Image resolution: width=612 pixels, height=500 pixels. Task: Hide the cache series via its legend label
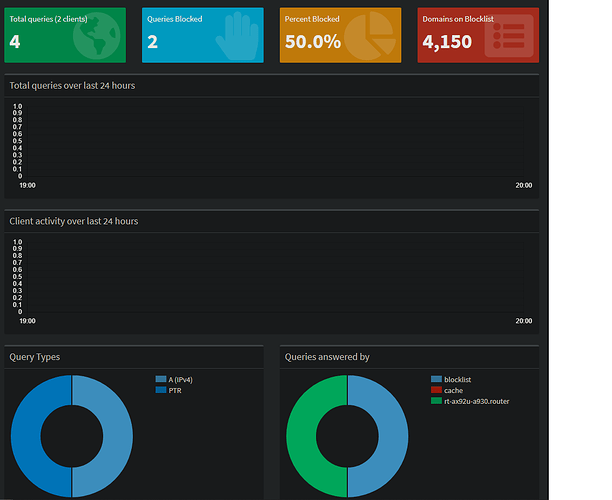[x=454, y=390]
